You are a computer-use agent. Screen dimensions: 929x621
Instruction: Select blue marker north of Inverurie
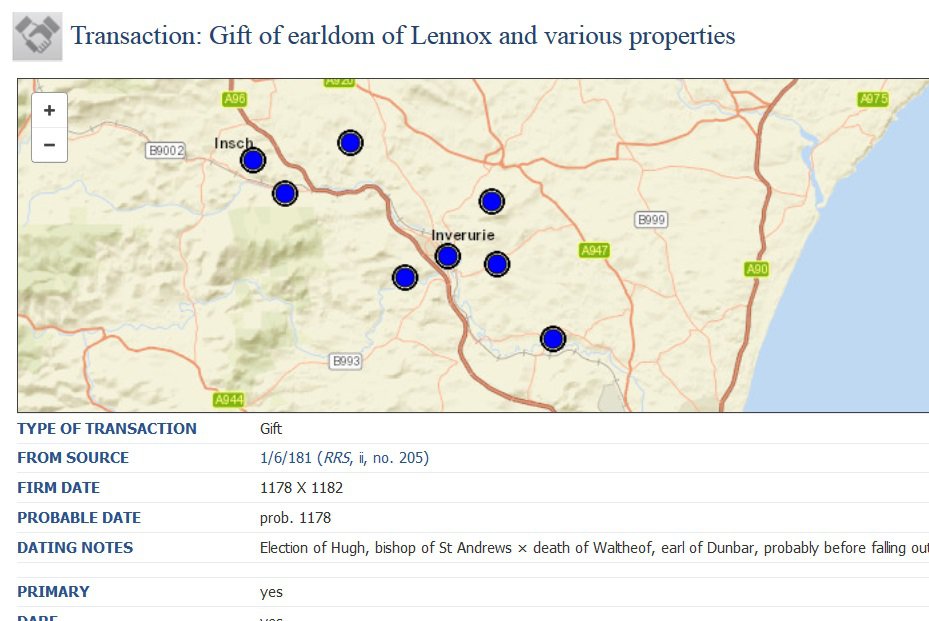click(x=491, y=201)
